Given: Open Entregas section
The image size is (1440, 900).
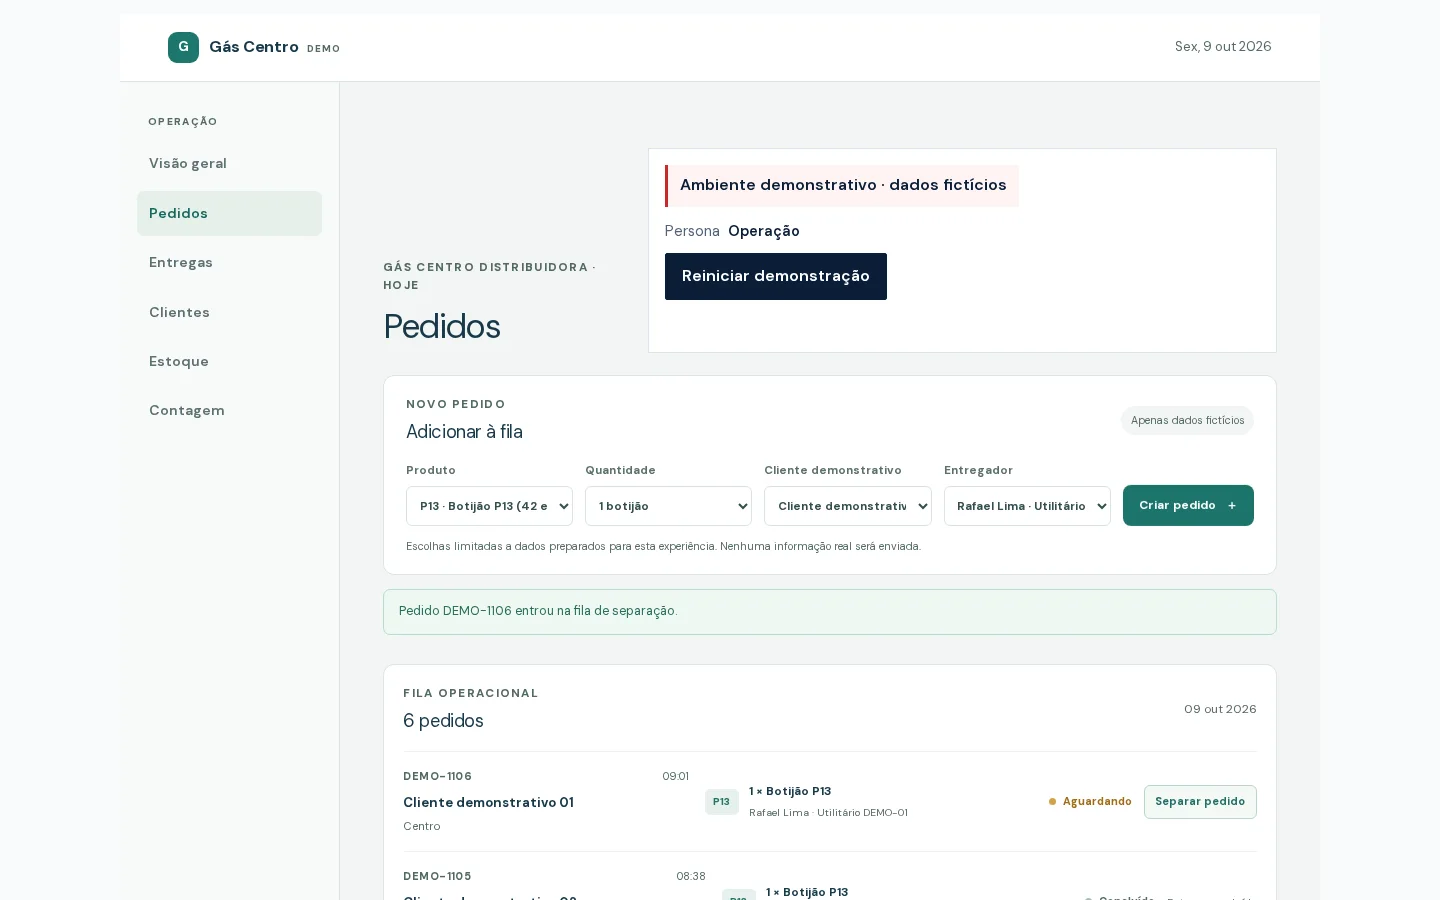Looking at the screenshot, I should pyautogui.click(x=229, y=262).
